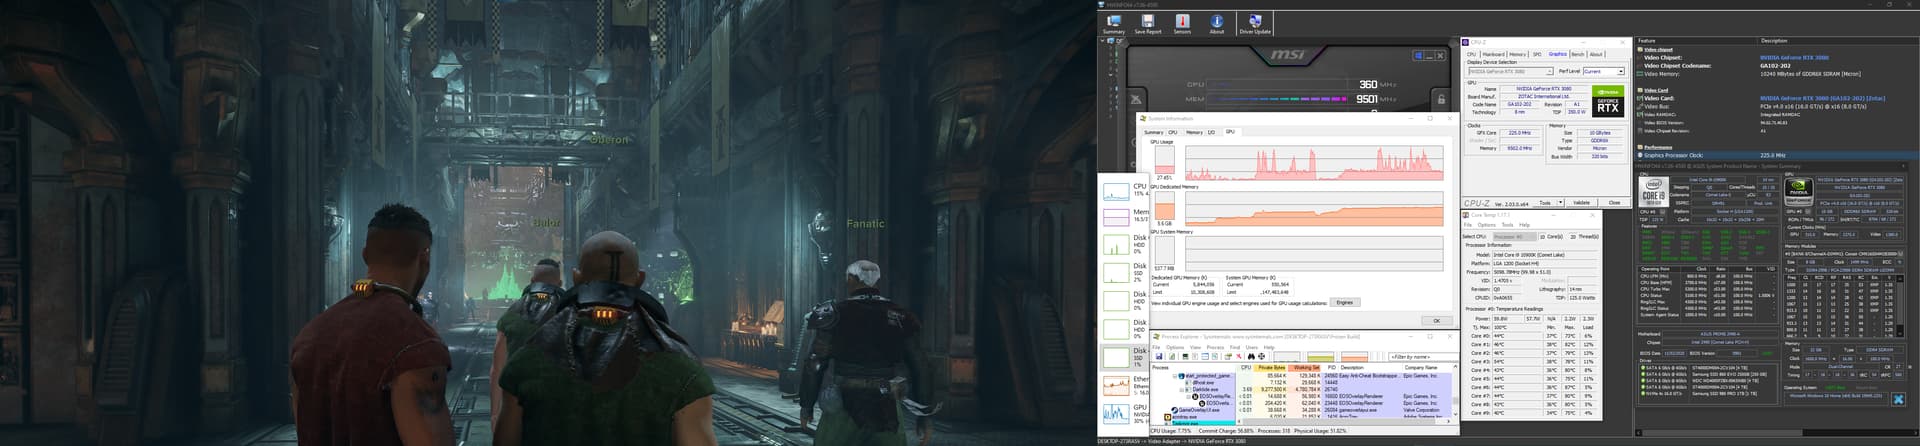Switch to Mainboard tab in CPU-Z
Image resolution: width=1920 pixels, height=446 pixels.
[x=1493, y=54]
